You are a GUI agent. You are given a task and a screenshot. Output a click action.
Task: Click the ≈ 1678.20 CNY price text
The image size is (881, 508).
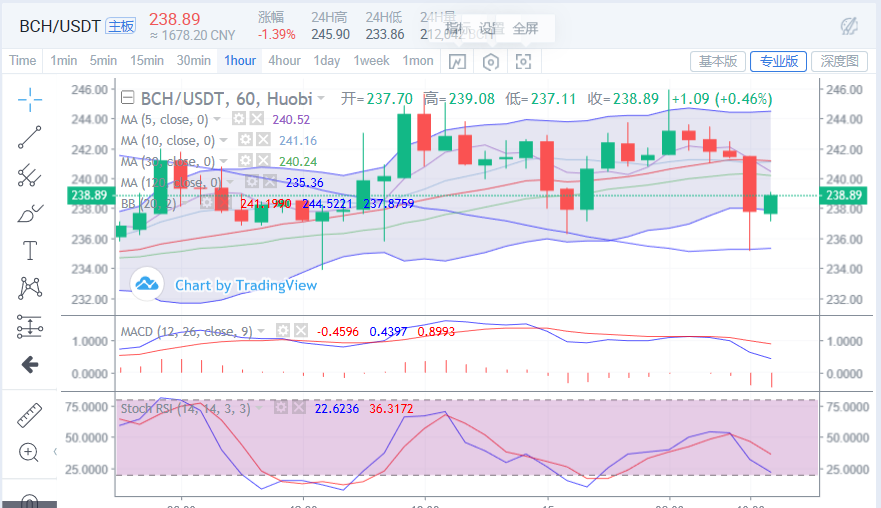tap(193, 35)
